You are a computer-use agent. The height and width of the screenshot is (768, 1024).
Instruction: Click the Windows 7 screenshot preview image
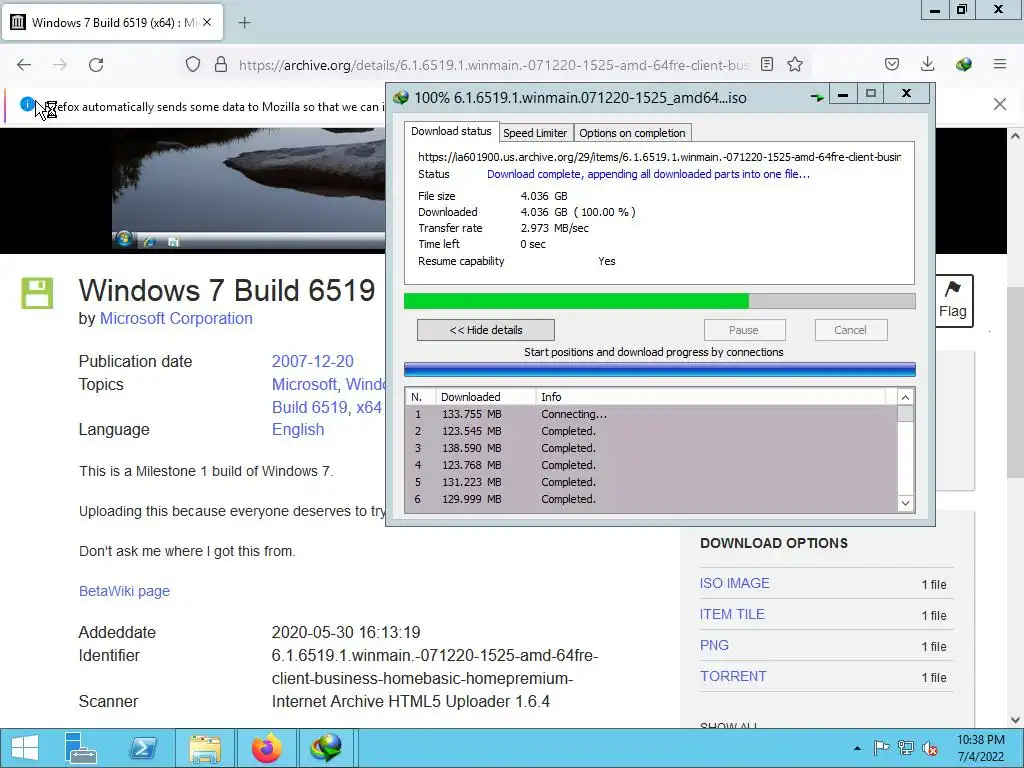(248, 189)
